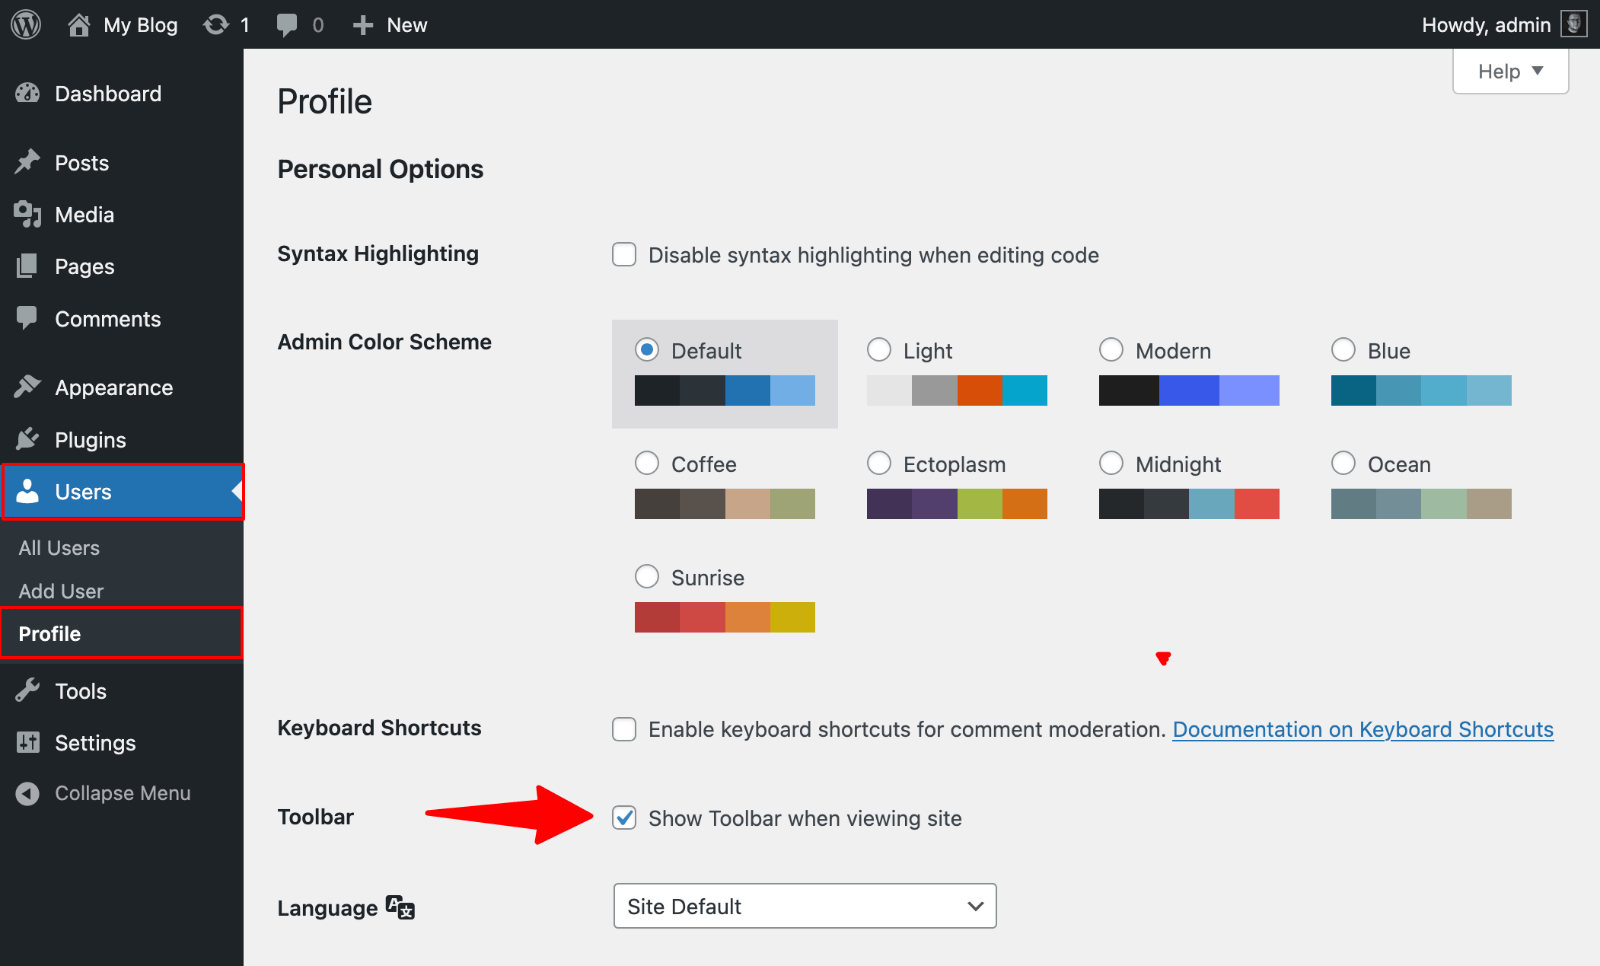
Task: Enable keyboard shortcuts for comment moderation
Action: pos(624,729)
